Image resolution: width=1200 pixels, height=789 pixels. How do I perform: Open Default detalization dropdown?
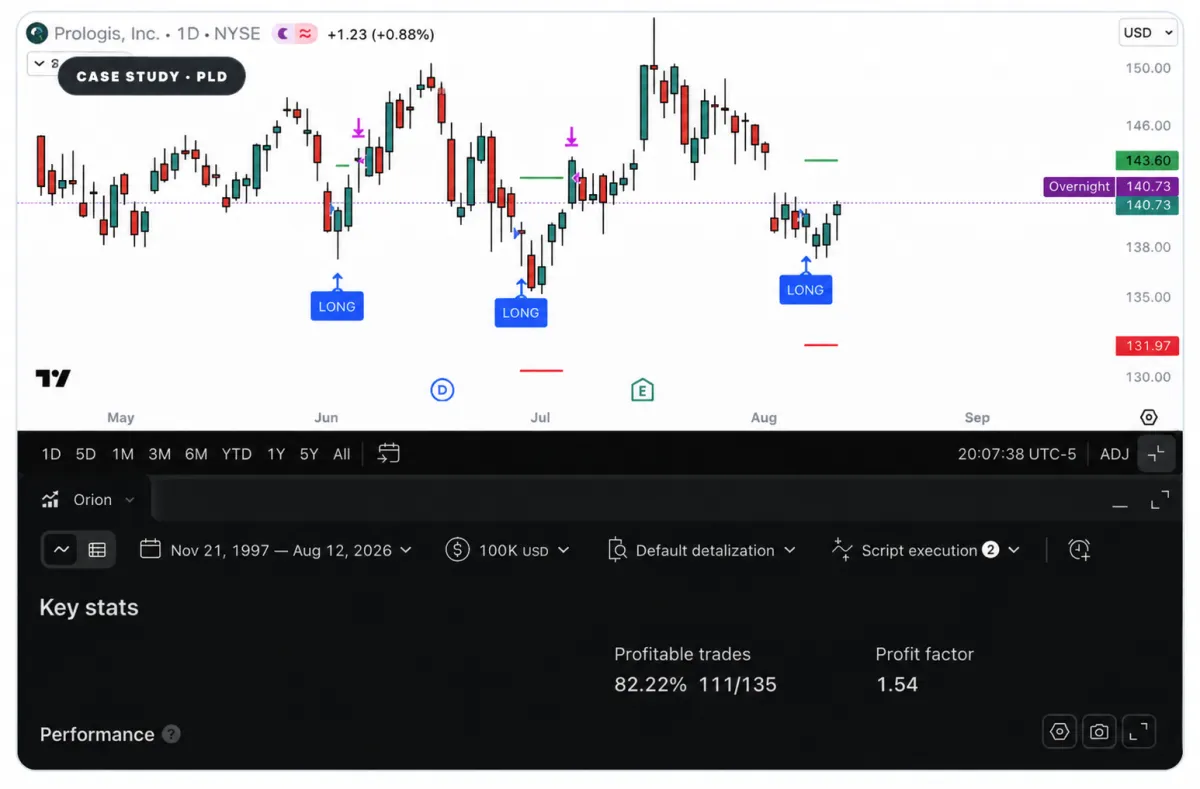(x=702, y=550)
